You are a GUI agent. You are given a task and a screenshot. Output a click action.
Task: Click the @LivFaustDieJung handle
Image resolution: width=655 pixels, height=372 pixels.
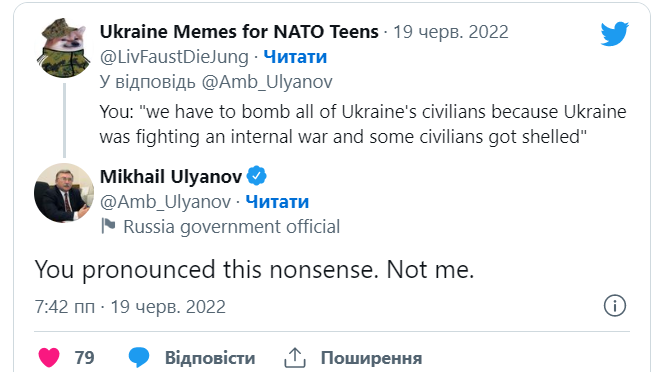[174, 57]
